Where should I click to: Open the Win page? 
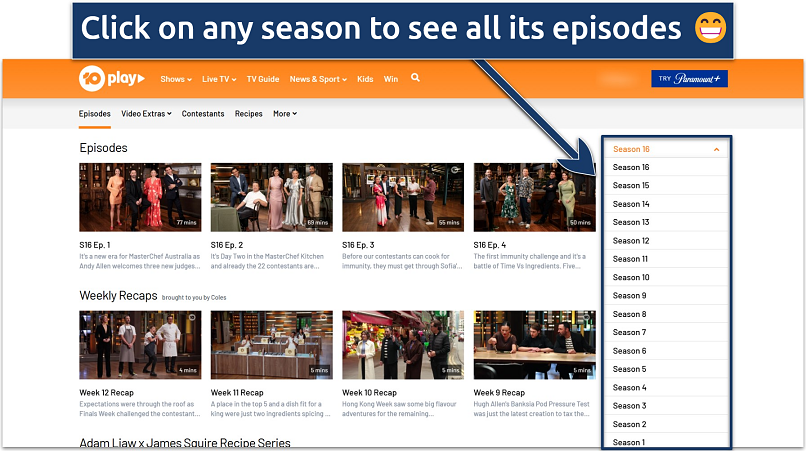click(391, 79)
